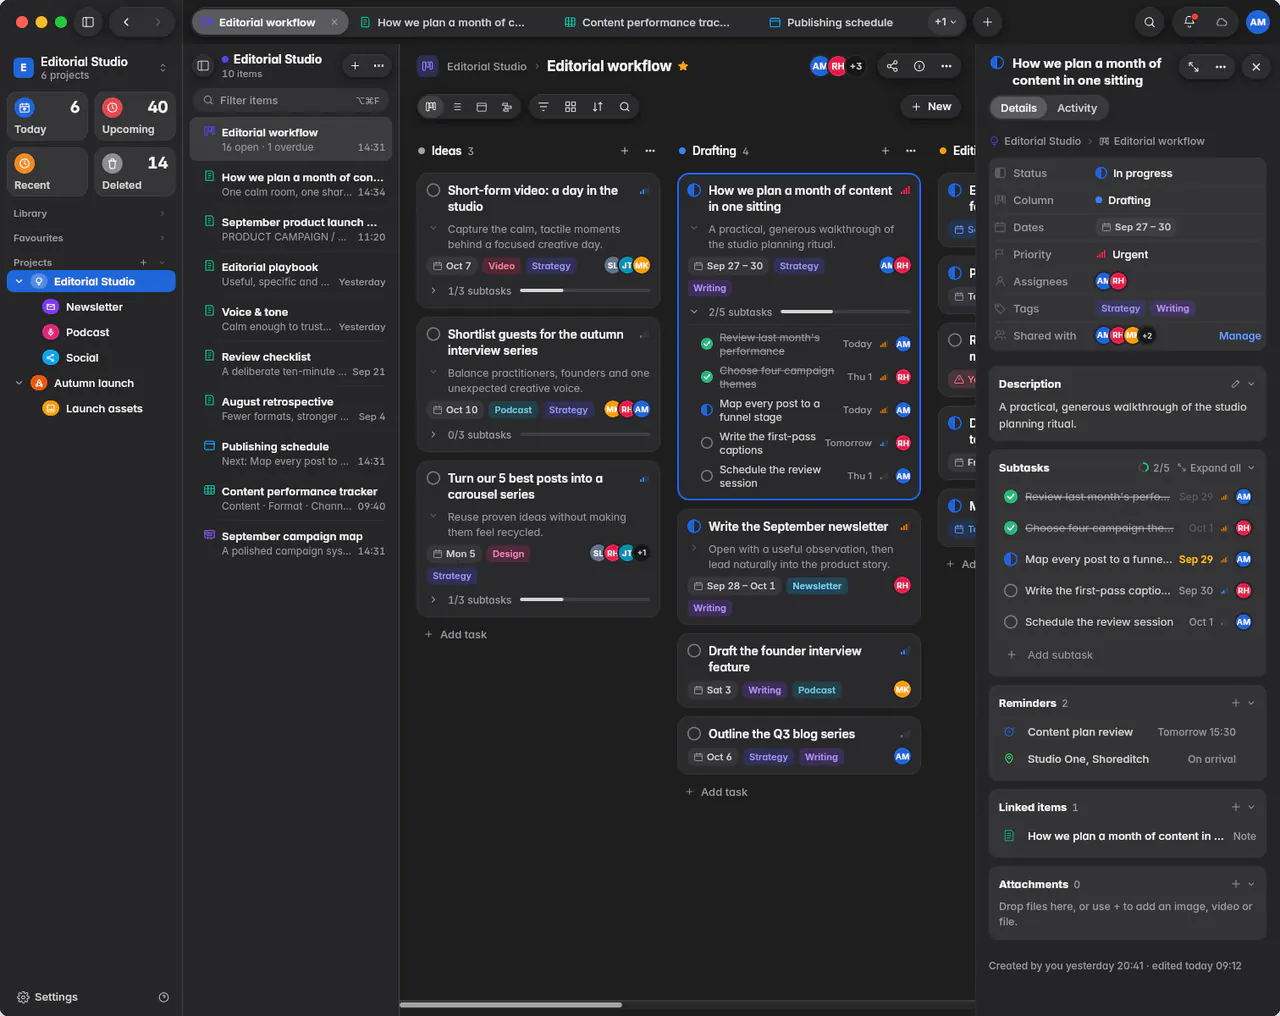Open the sort options icon on the board toolbar
1280x1016 pixels.
click(597, 107)
